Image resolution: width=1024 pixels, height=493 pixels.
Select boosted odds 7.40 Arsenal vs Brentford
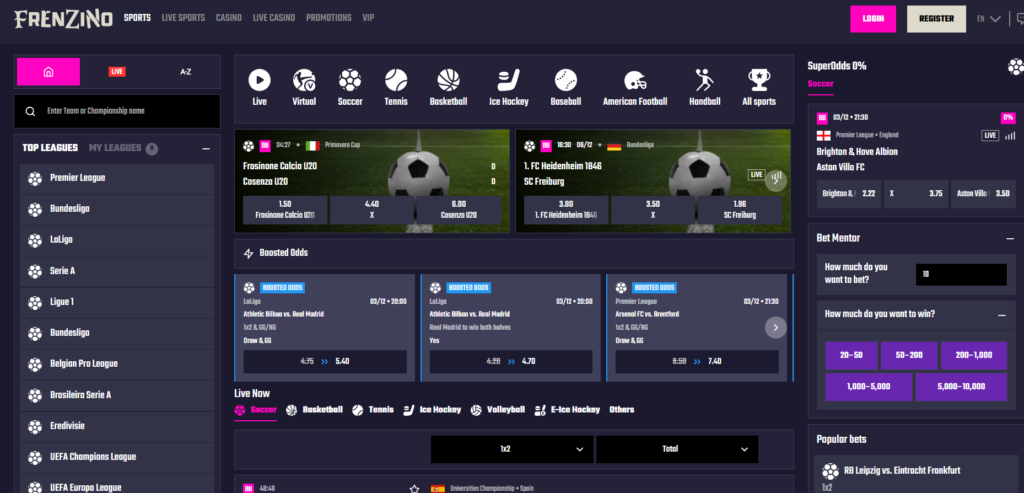(697, 361)
